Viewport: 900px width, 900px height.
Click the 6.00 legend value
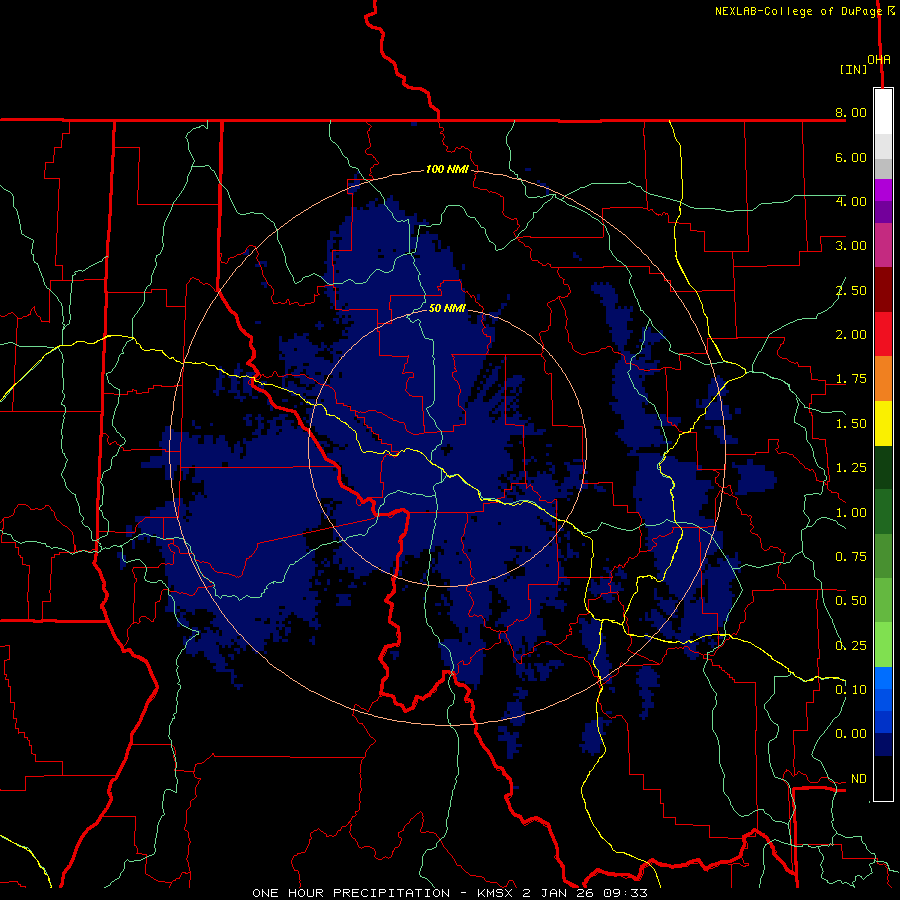click(x=851, y=157)
